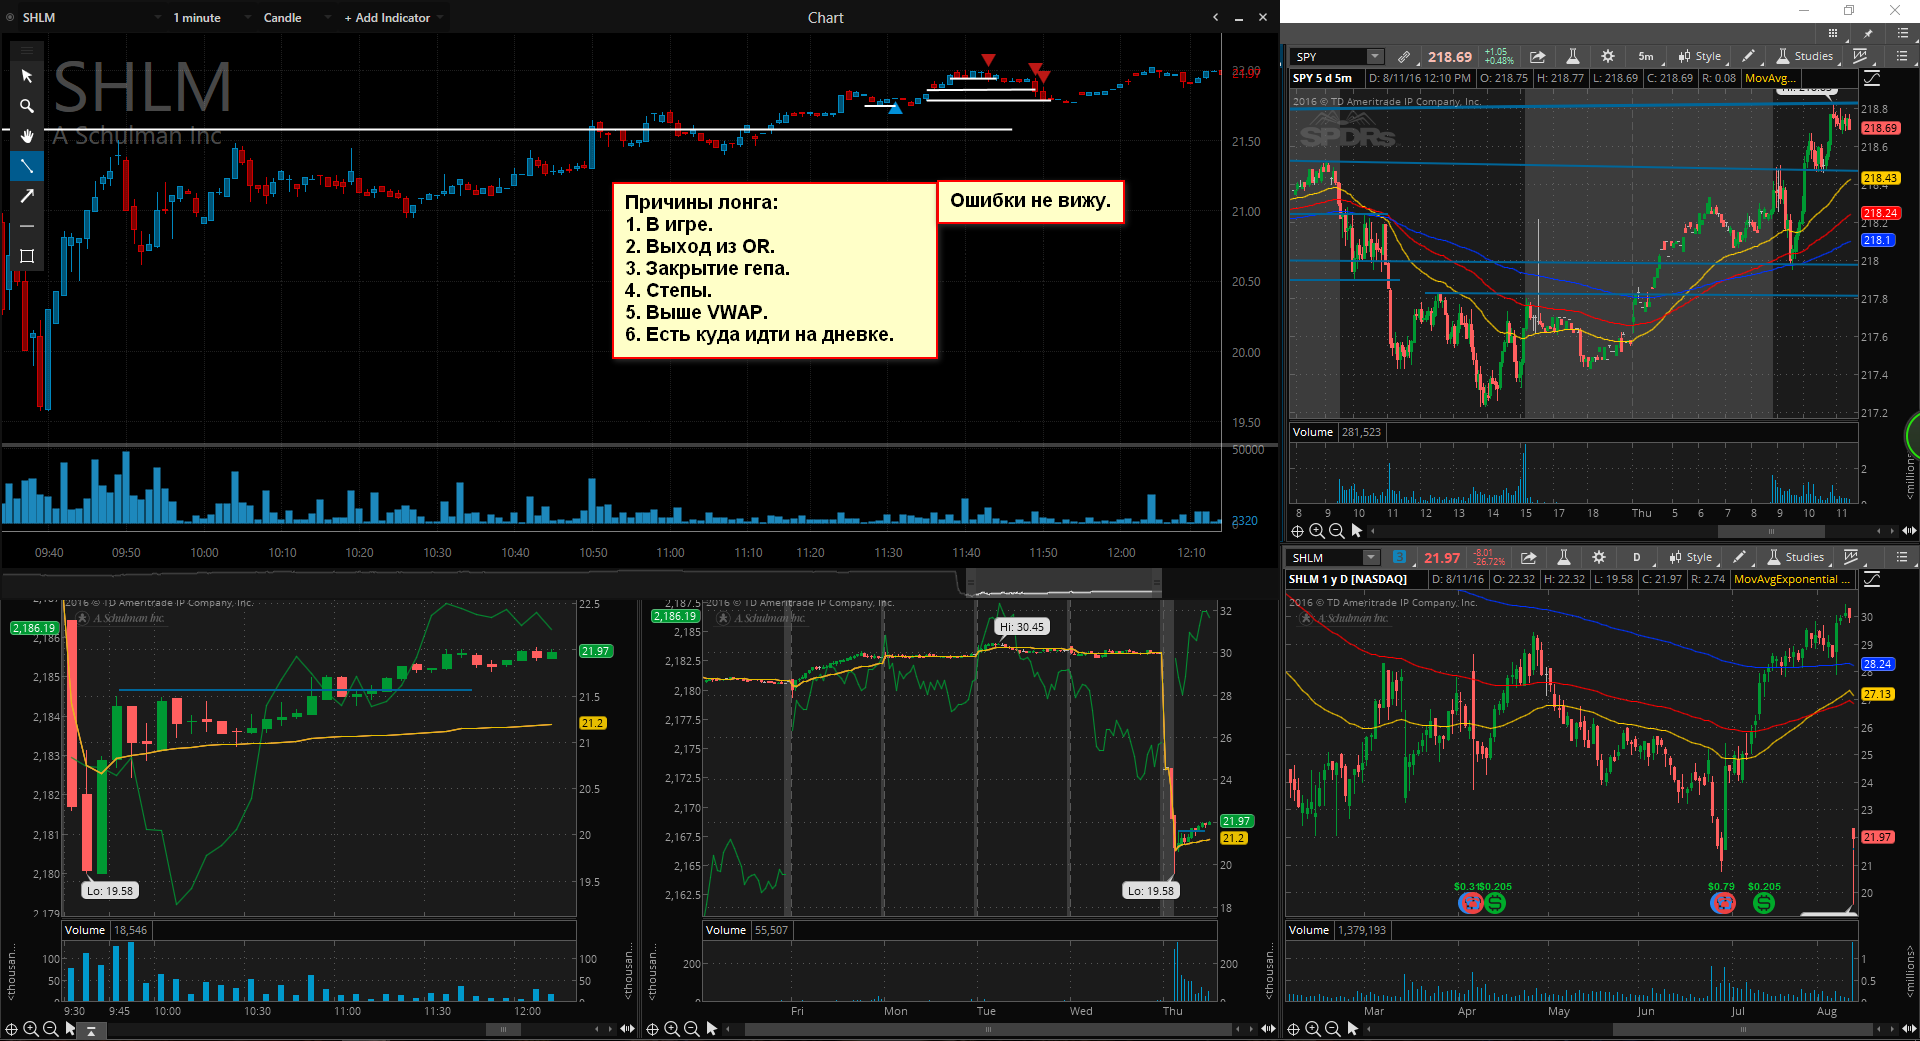Open the pencil drawings menu in SPY toolbar
Viewport: 1920px width, 1041px height.
coord(1748,56)
